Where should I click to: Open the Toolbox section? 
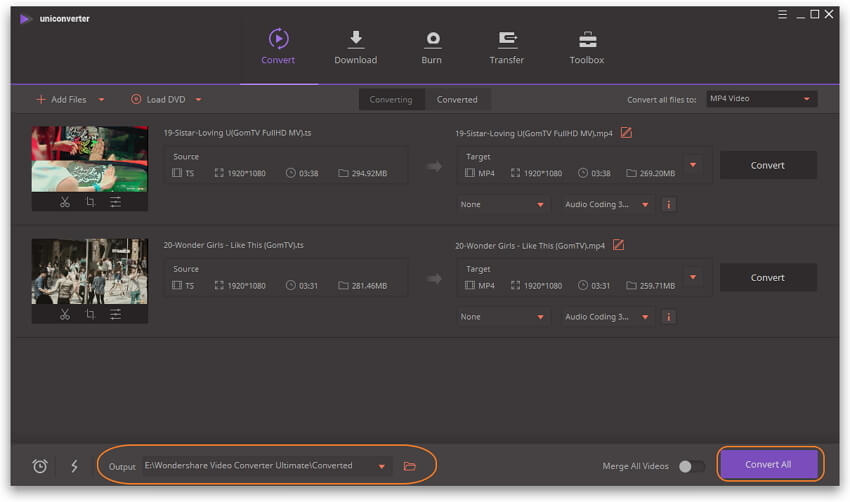pyautogui.click(x=587, y=47)
